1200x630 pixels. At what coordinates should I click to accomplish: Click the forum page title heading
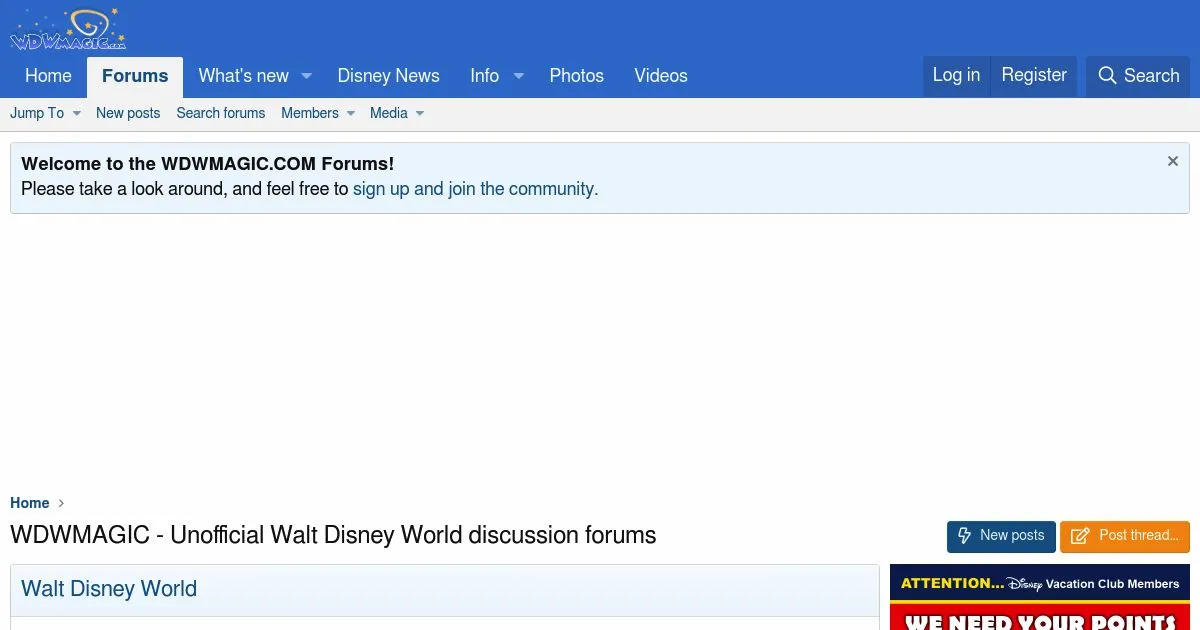333,535
